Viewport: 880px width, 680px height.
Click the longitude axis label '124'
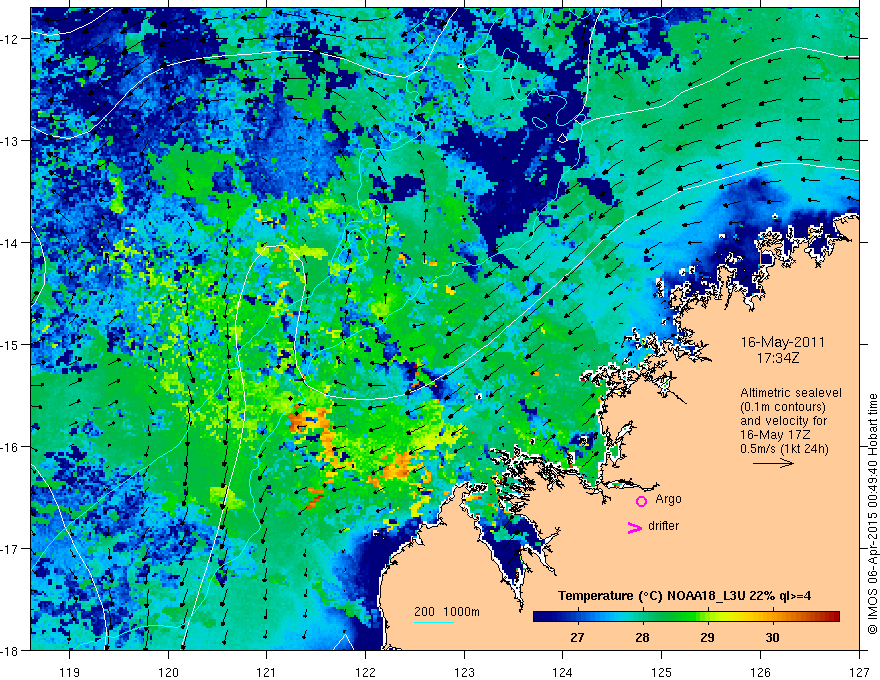click(x=563, y=672)
